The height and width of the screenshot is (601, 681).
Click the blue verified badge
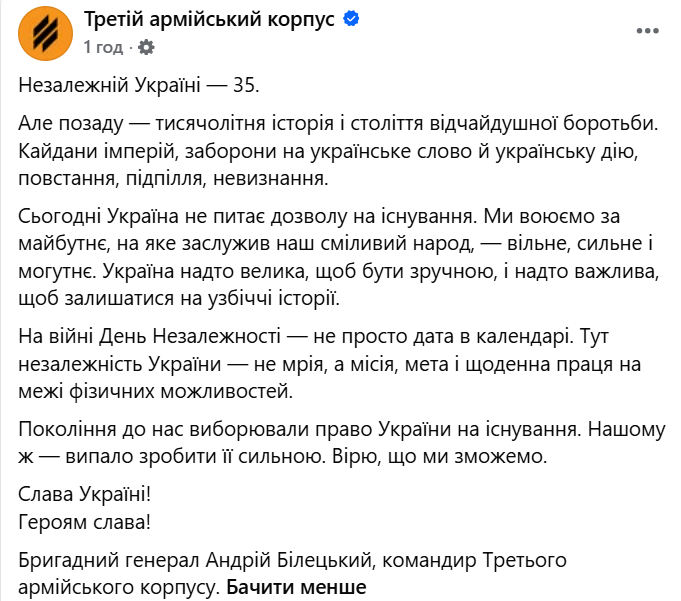point(351,19)
